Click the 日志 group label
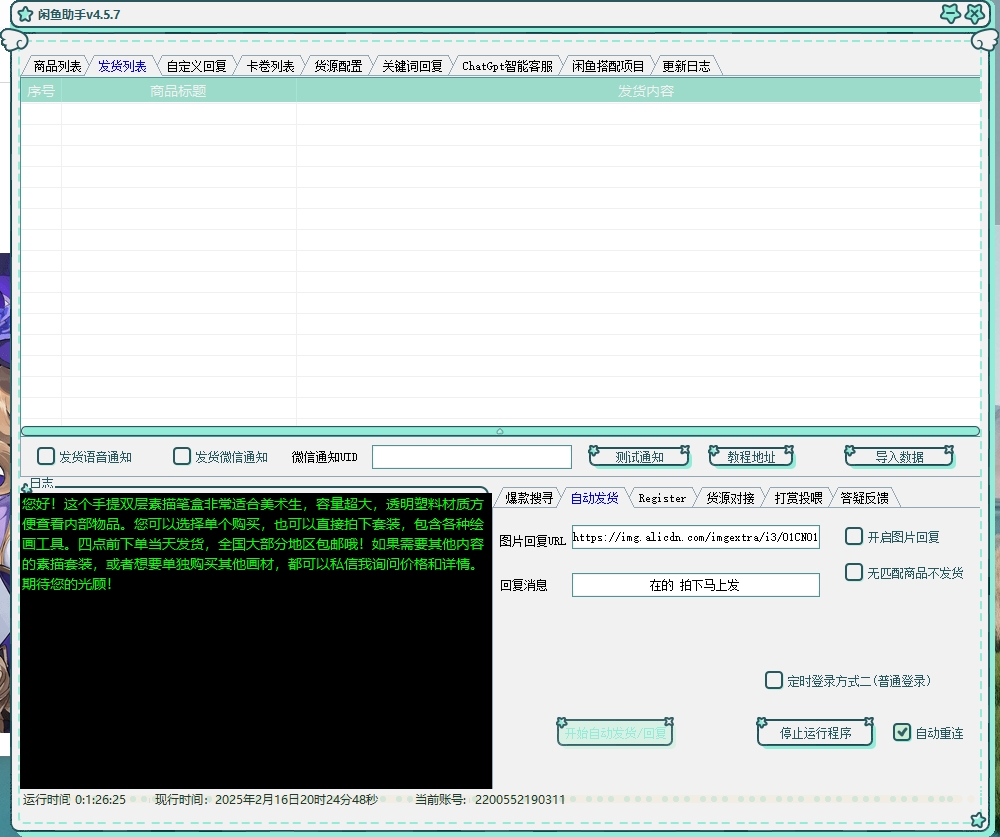The width and height of the screenshot is (1000, 837). [41, 483]
